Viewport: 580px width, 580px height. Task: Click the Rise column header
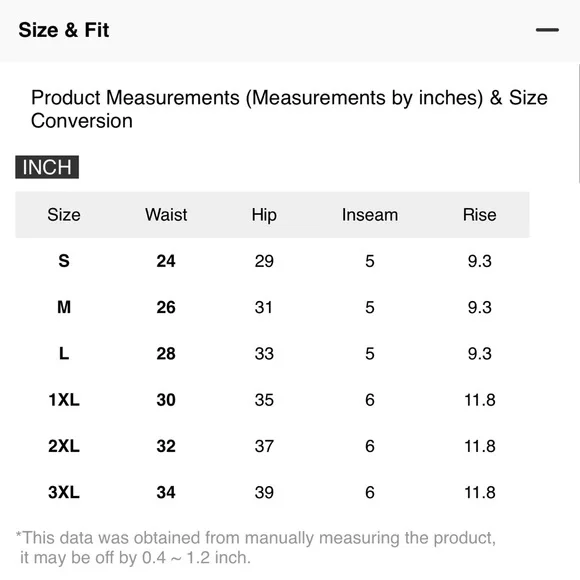click(x=479, y=215)
